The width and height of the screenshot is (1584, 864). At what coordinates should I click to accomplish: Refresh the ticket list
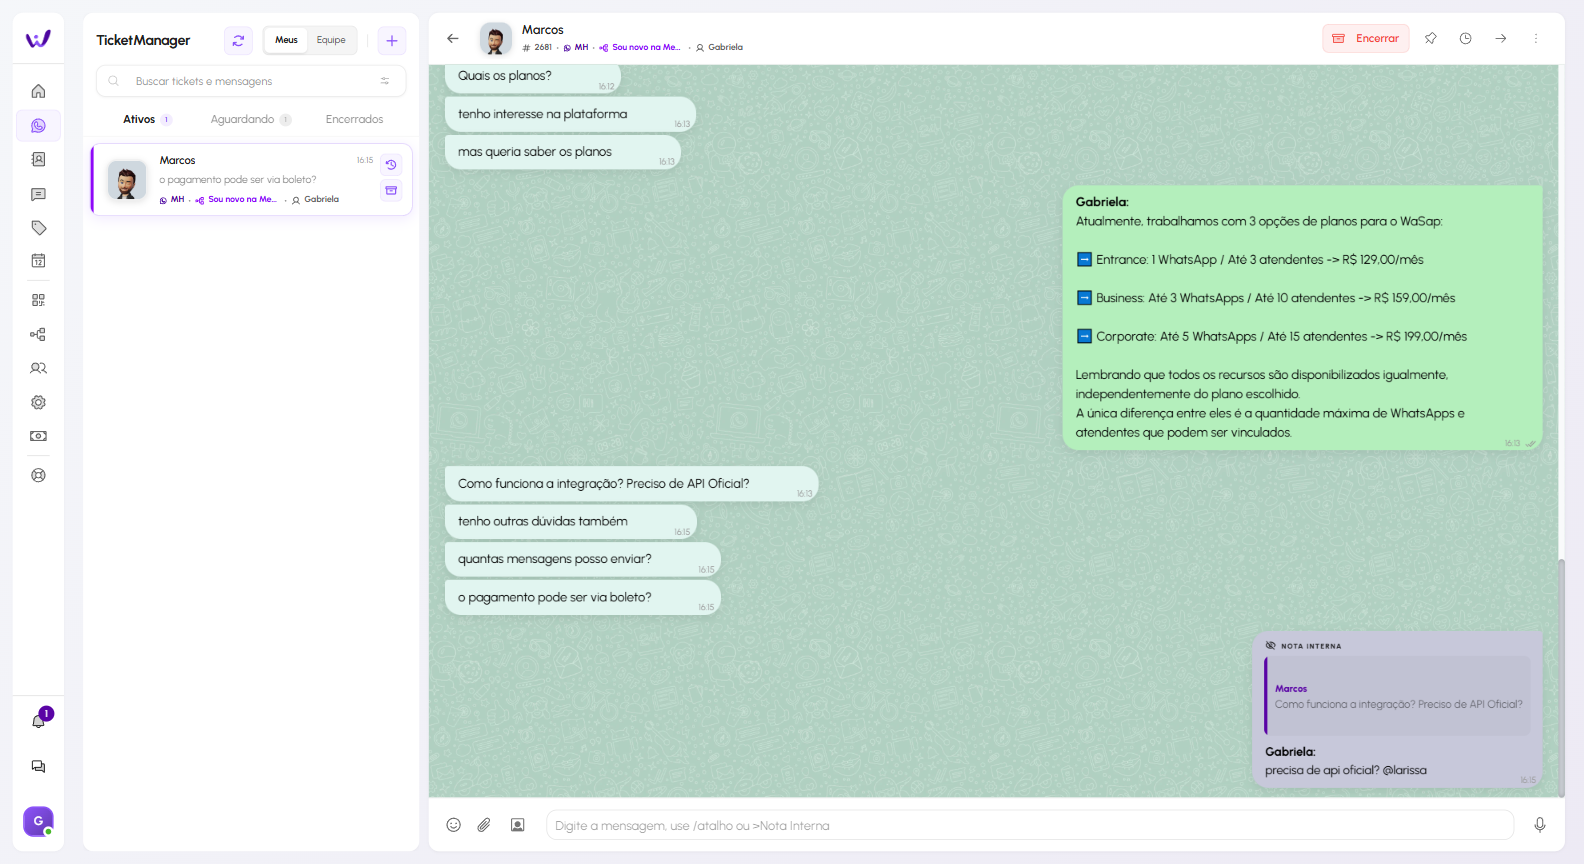(x=238, y=40)
